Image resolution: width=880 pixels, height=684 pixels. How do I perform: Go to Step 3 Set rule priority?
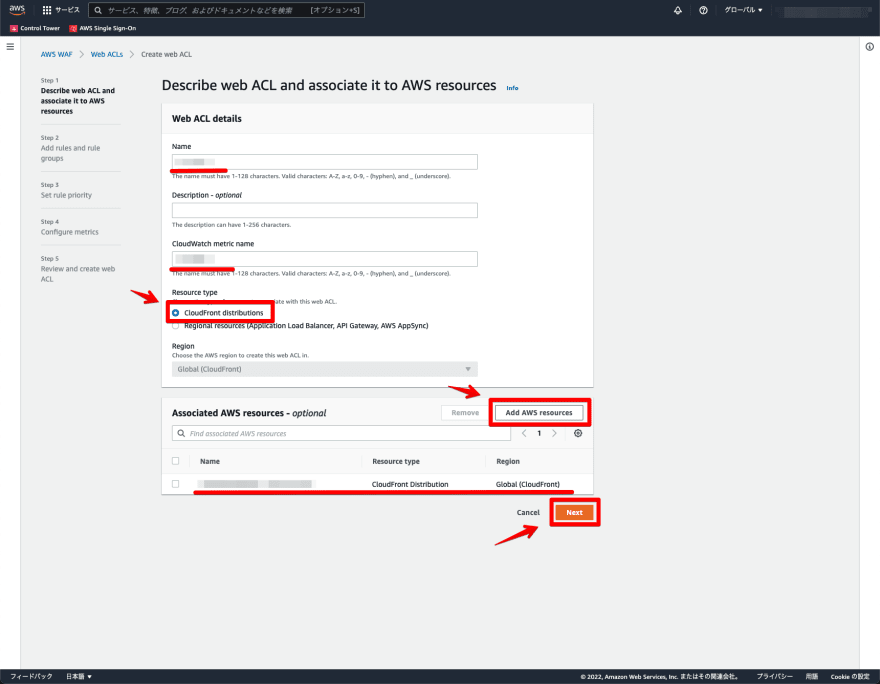pos(66,195)
